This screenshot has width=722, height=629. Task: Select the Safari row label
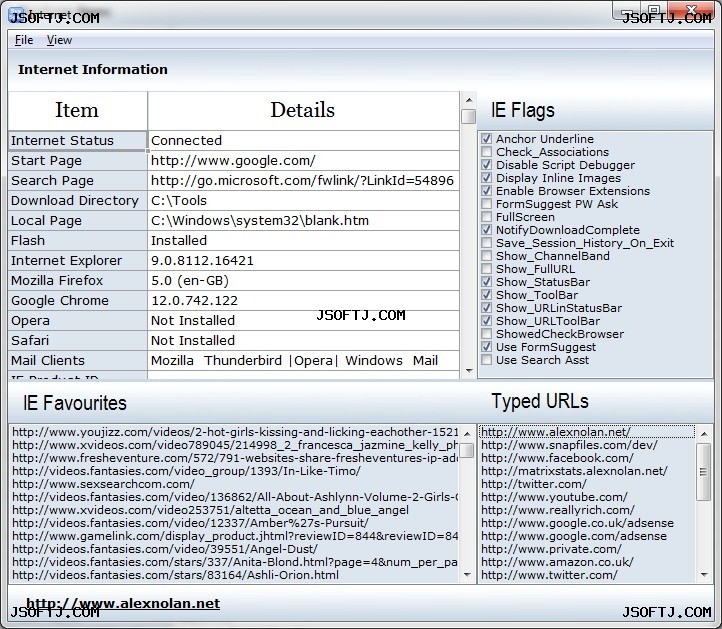point(77,341)
